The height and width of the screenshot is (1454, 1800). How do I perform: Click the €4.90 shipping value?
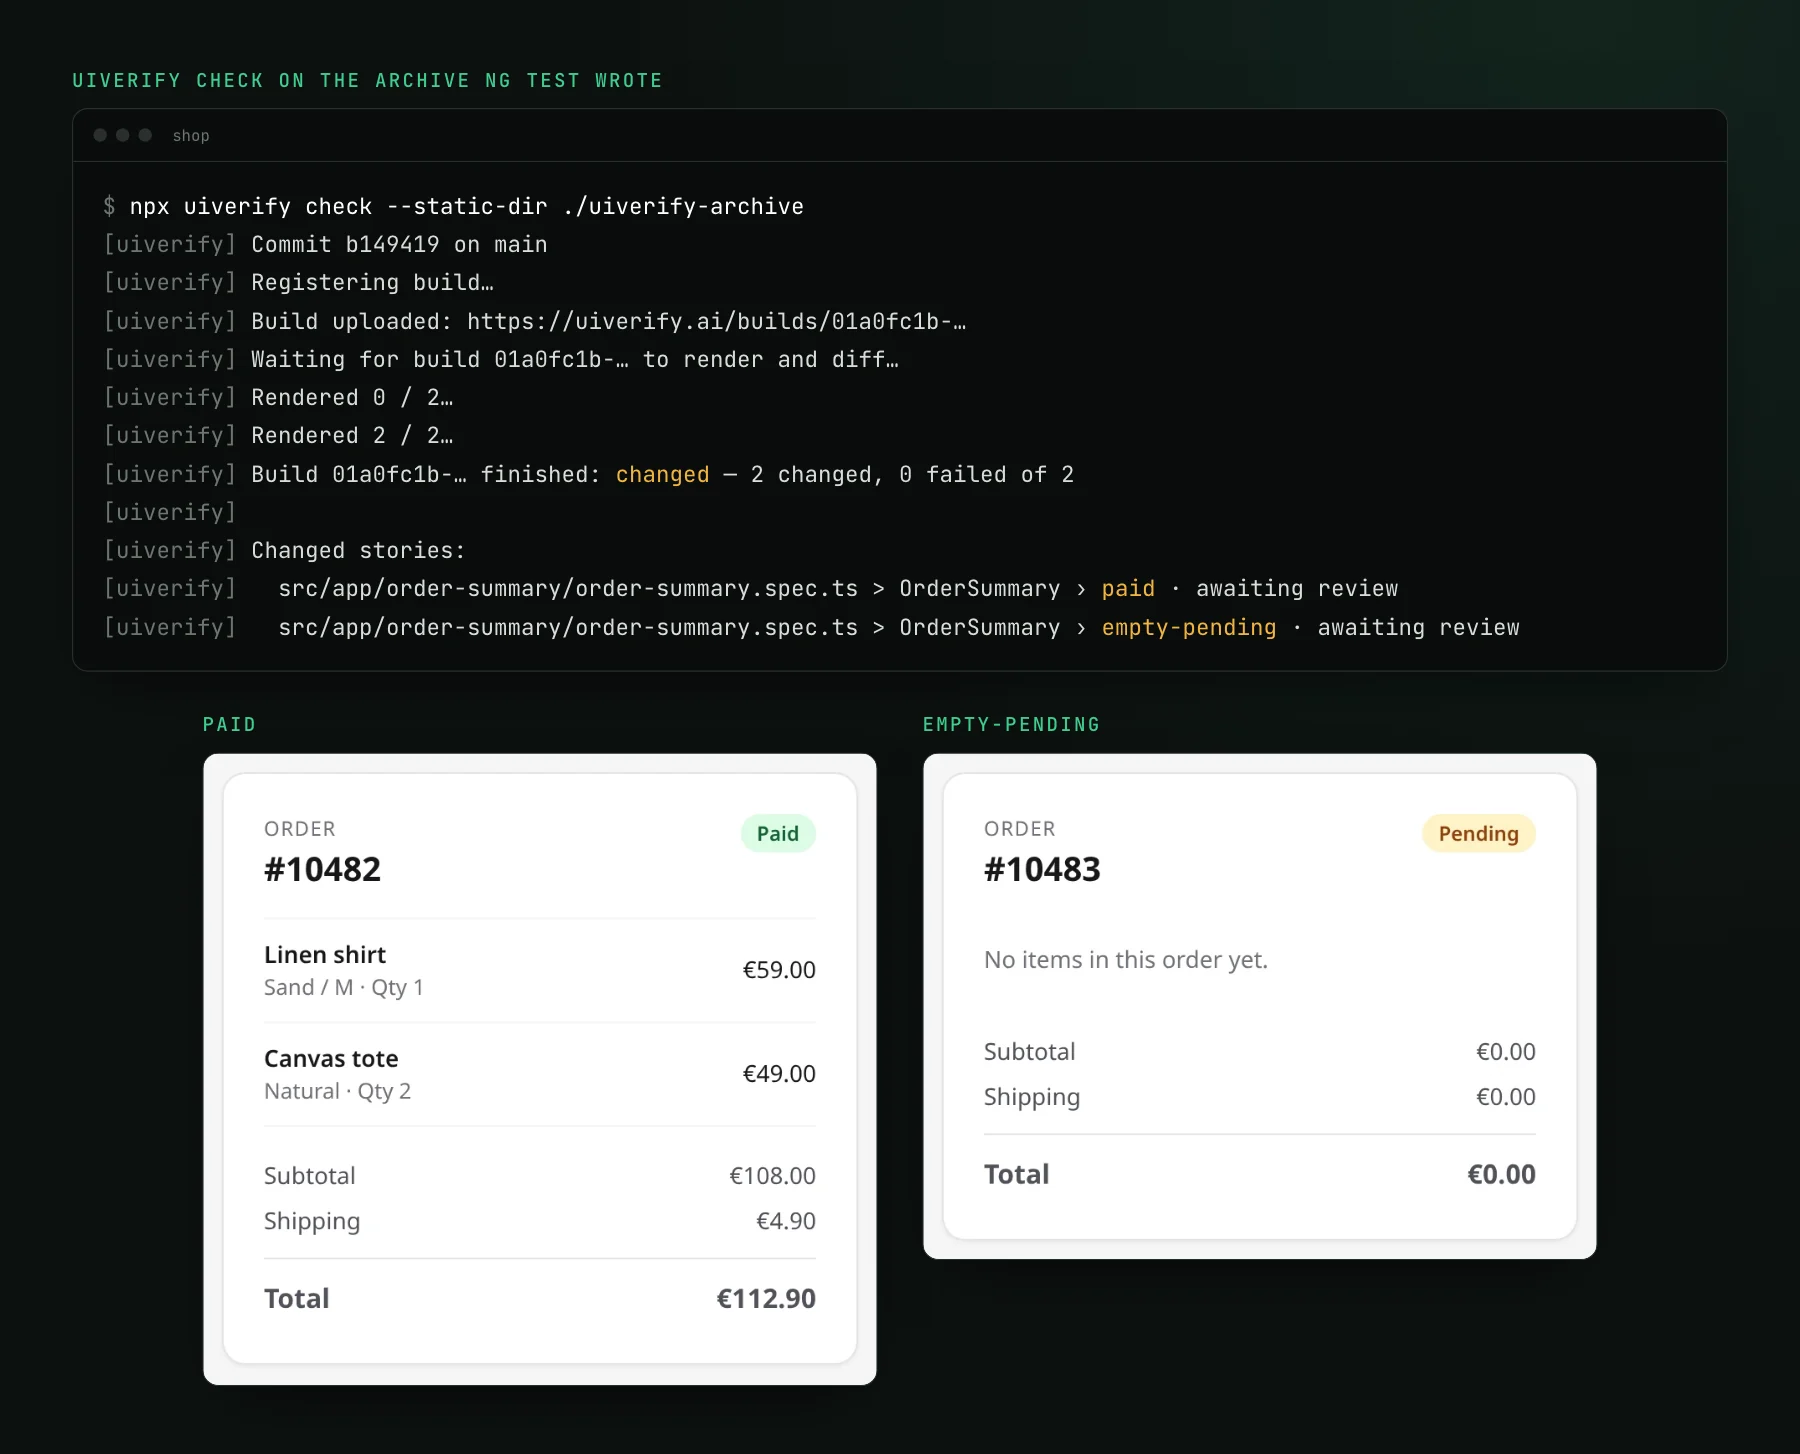click(x=786, y=1220)
